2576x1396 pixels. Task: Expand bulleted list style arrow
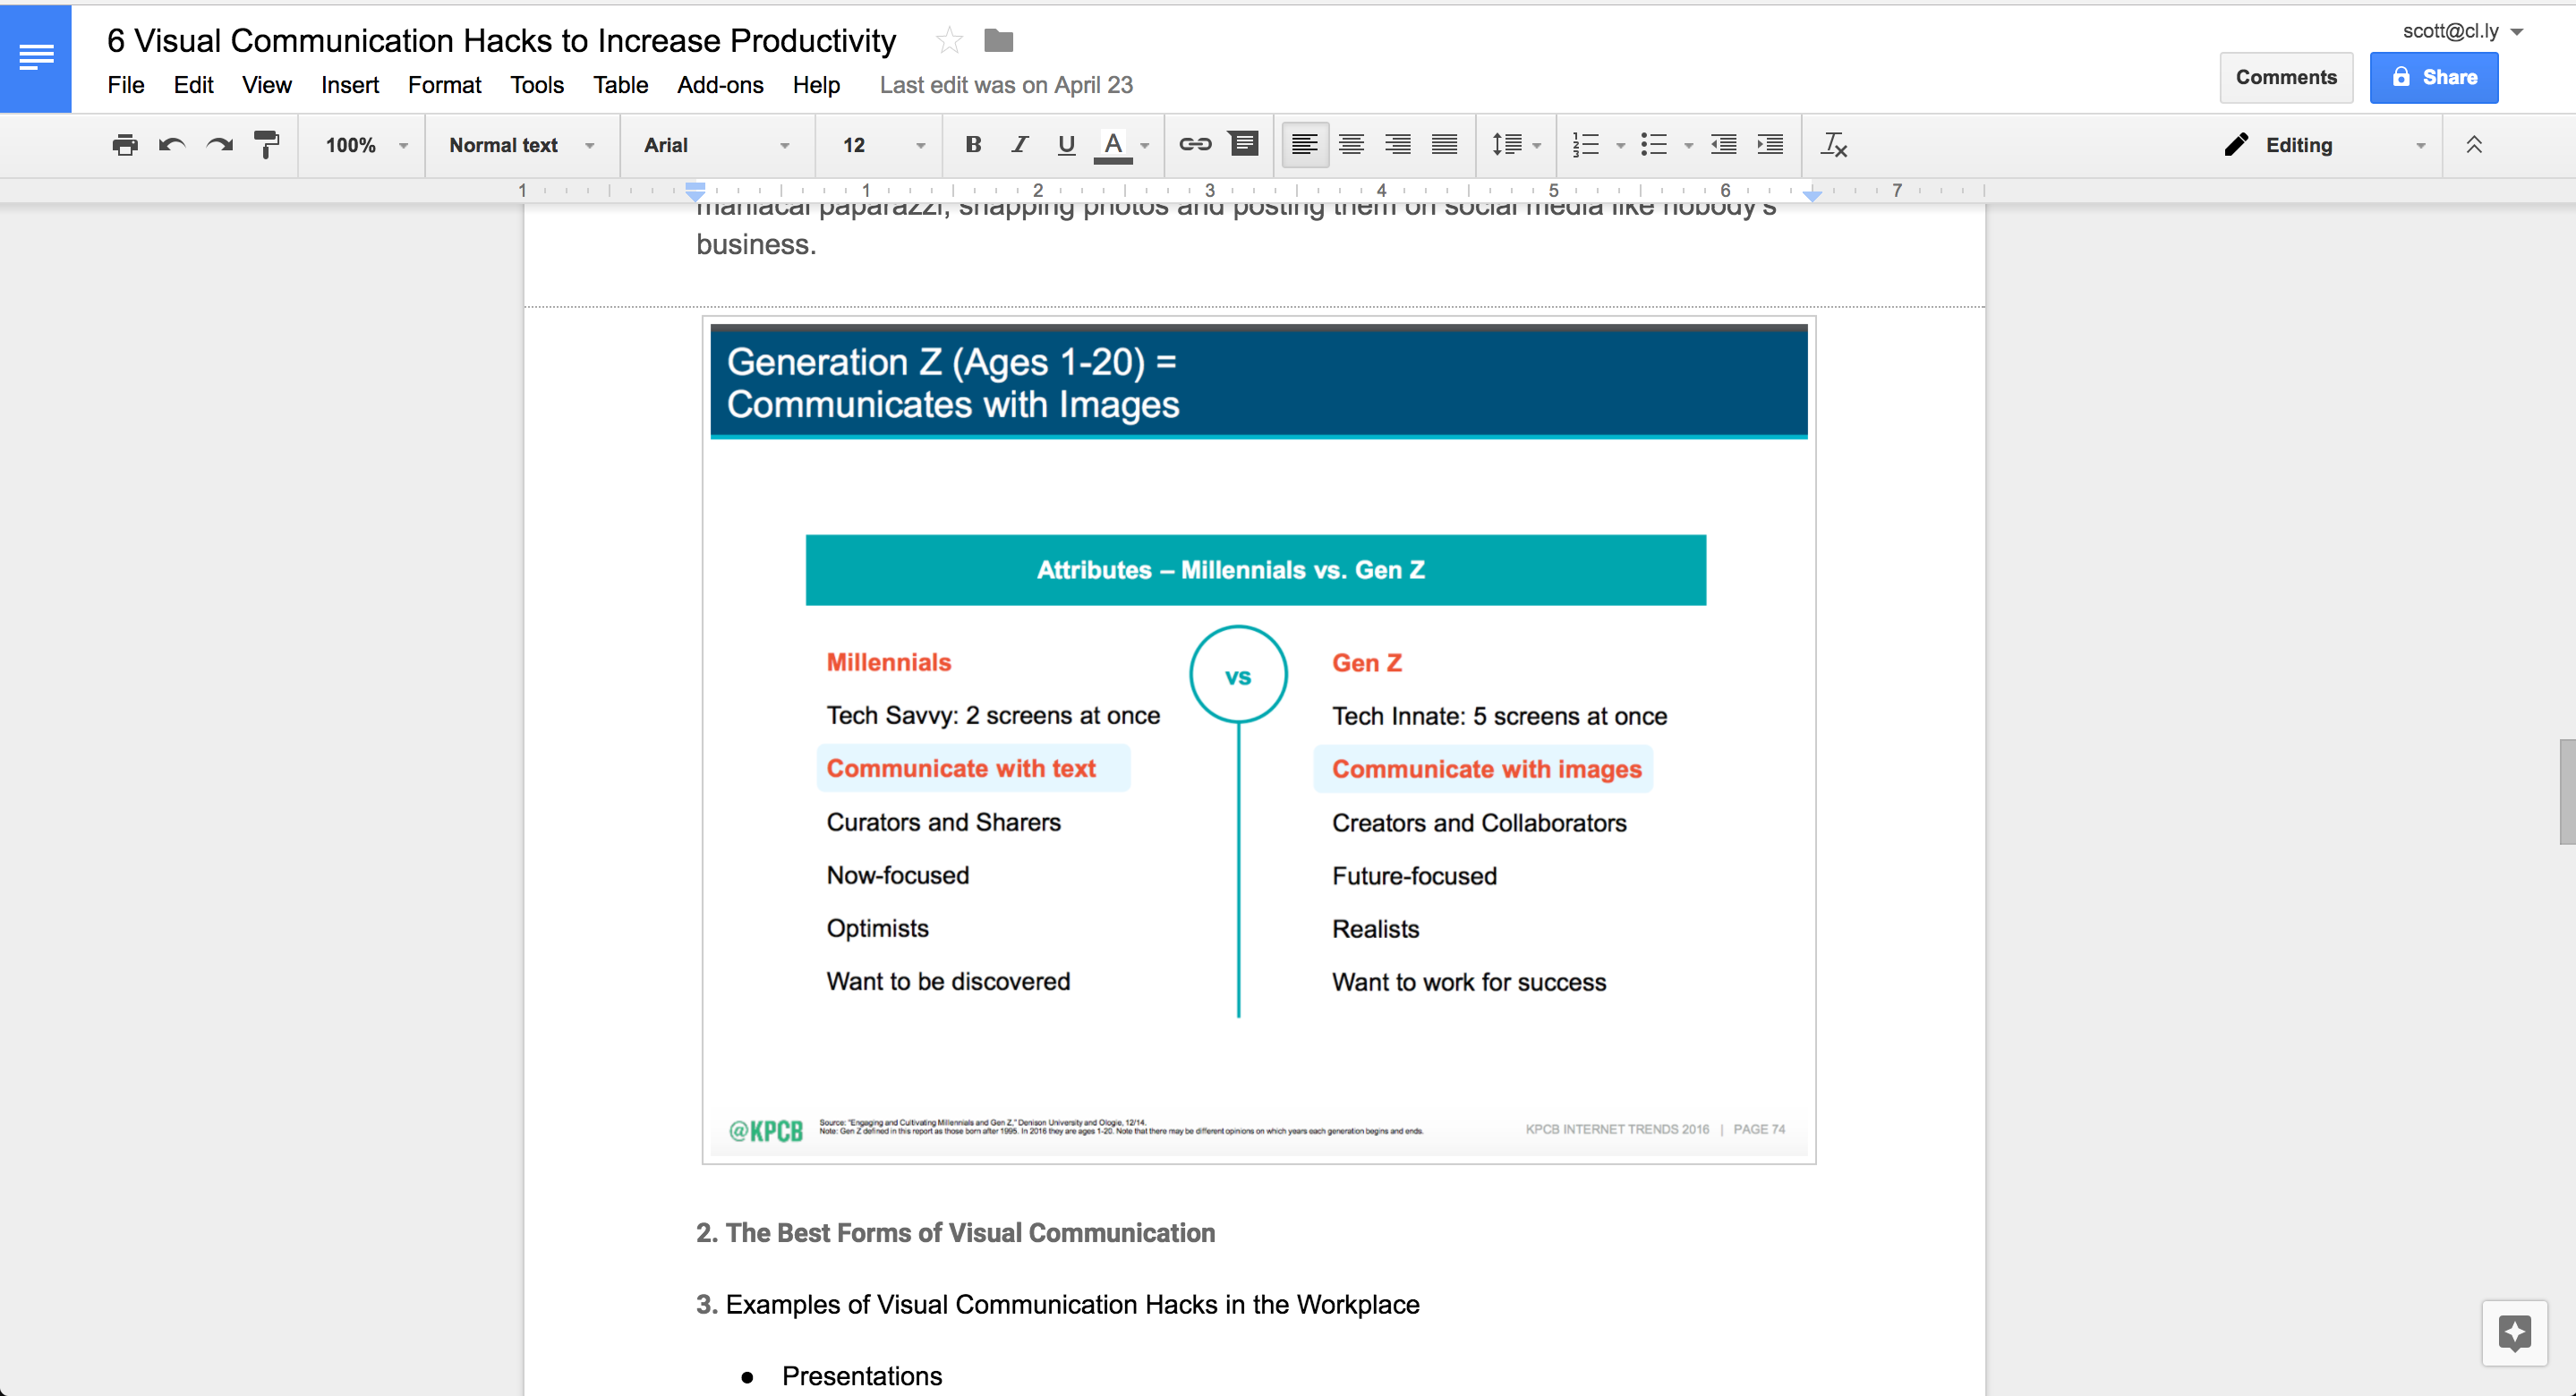pyautogui.click(x=1688, y=146)
